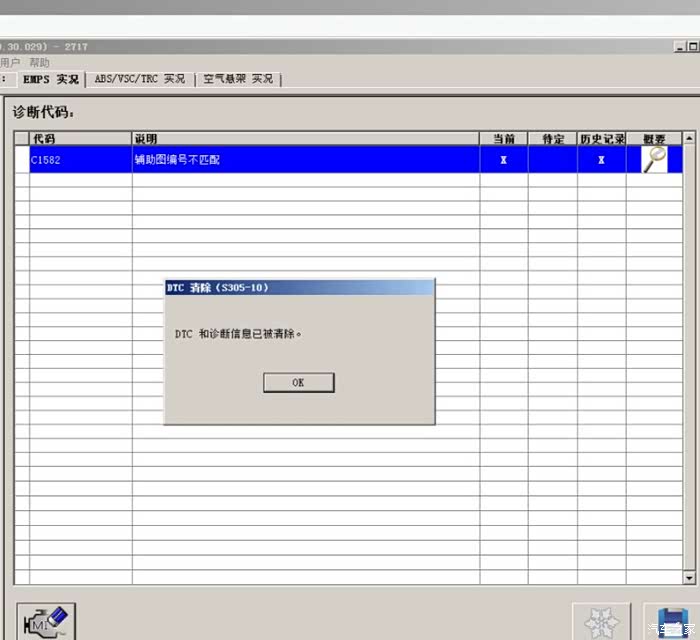The height and width of the screenshot is (640, 700).
Task: Click the save floppy disk icon
Action: [x=668, y=622]
